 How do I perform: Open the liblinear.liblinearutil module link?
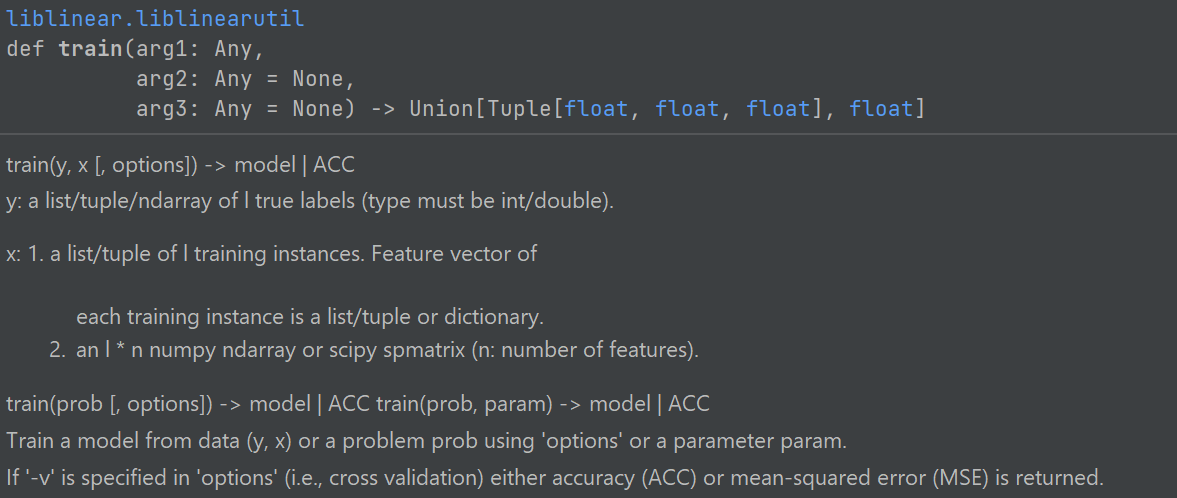(155, 18)
